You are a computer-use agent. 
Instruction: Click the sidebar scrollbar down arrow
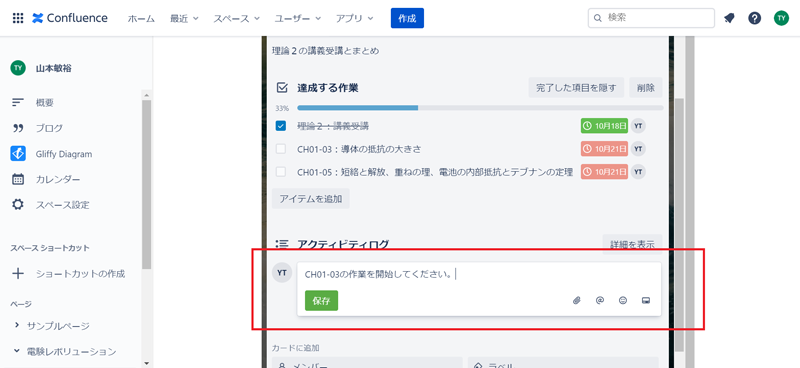point(146,363)
